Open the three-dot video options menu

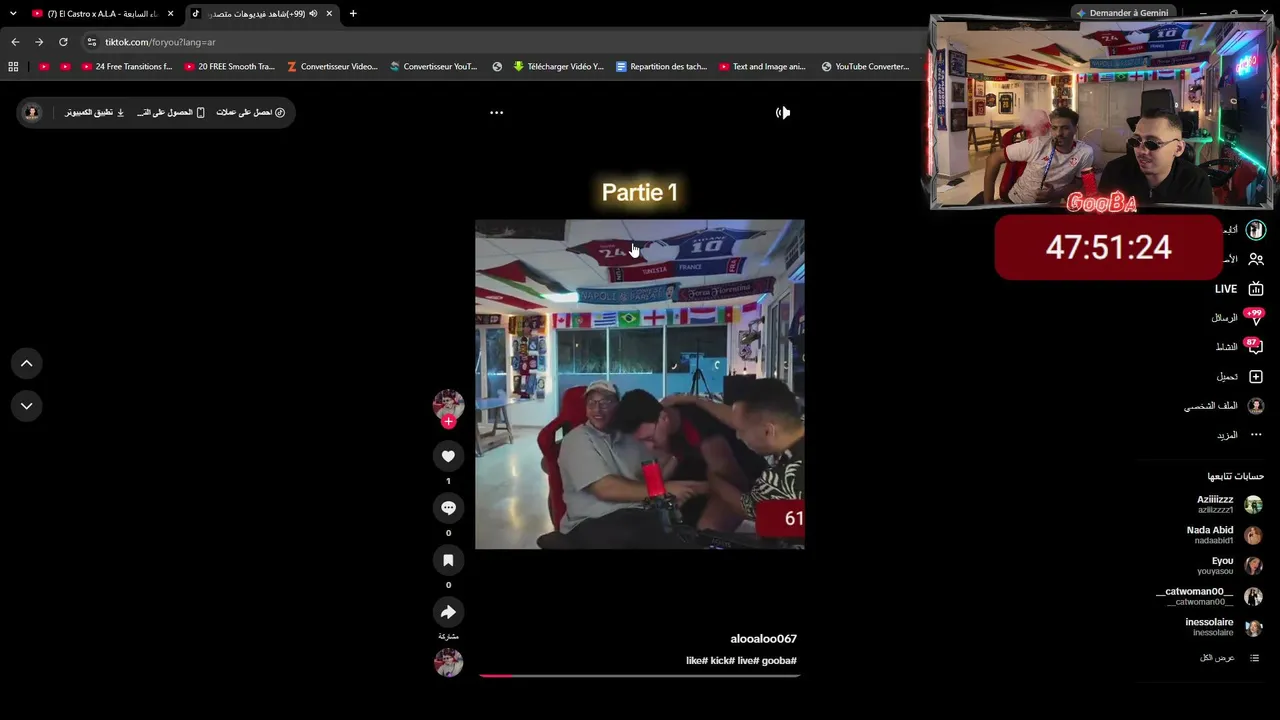(x=496, y=112)
